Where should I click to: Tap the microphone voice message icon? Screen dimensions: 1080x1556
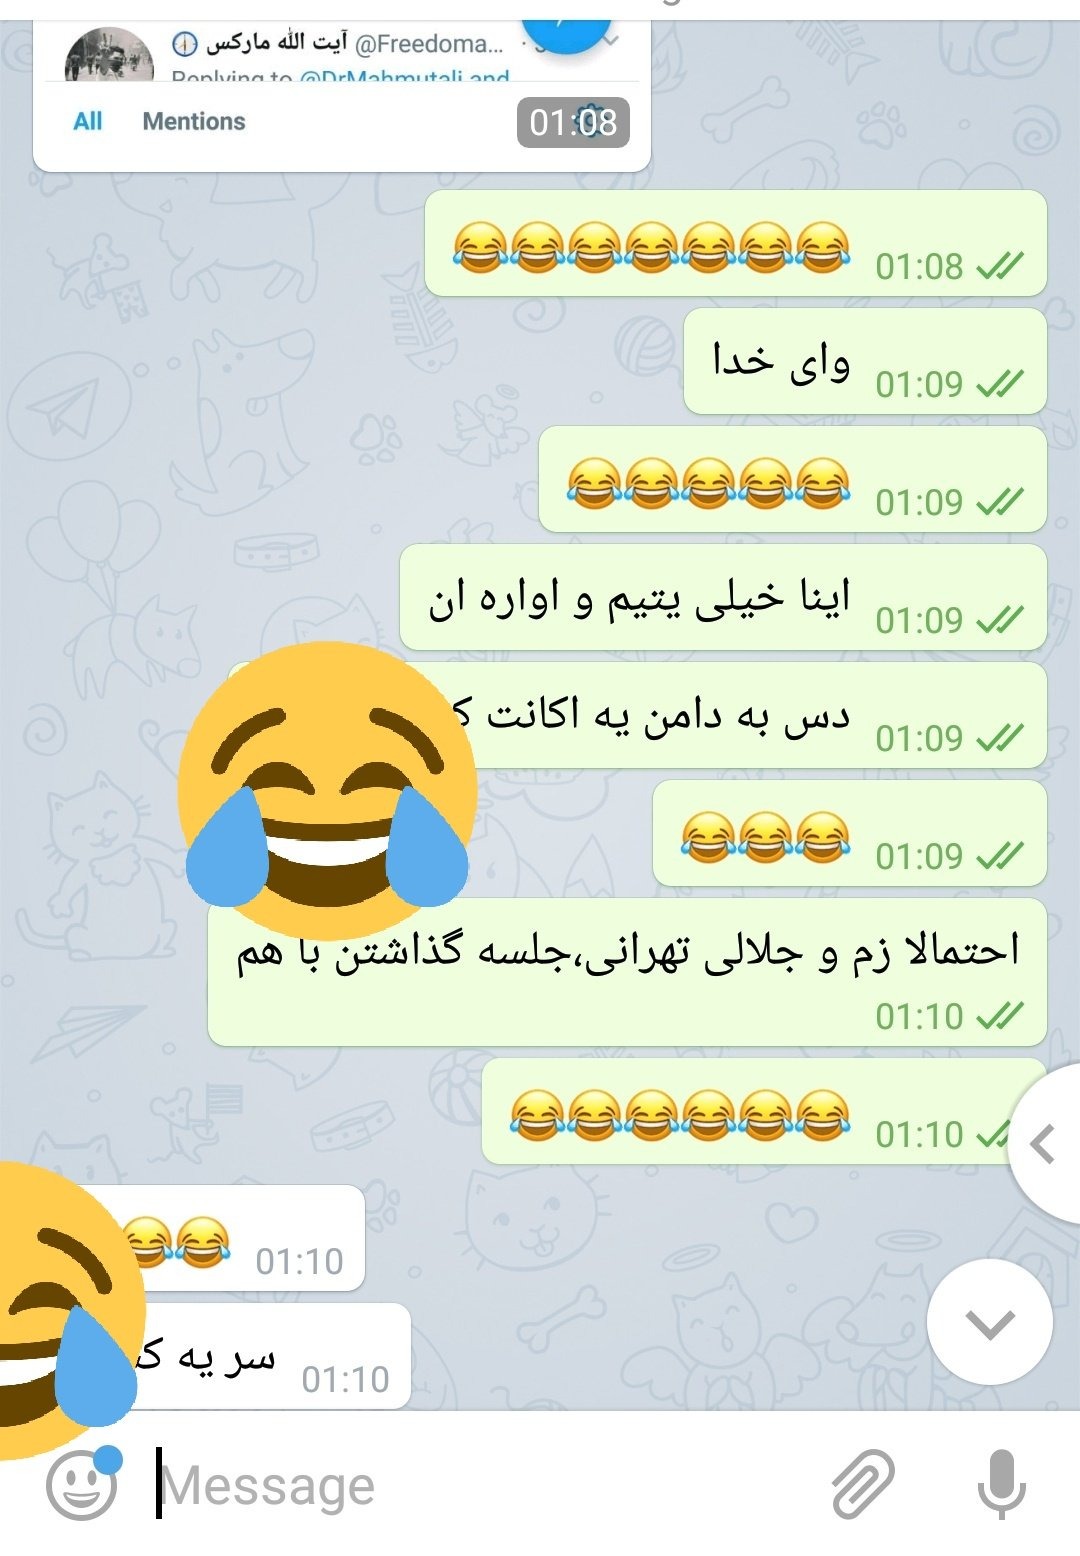(x=1001, y=1485)
